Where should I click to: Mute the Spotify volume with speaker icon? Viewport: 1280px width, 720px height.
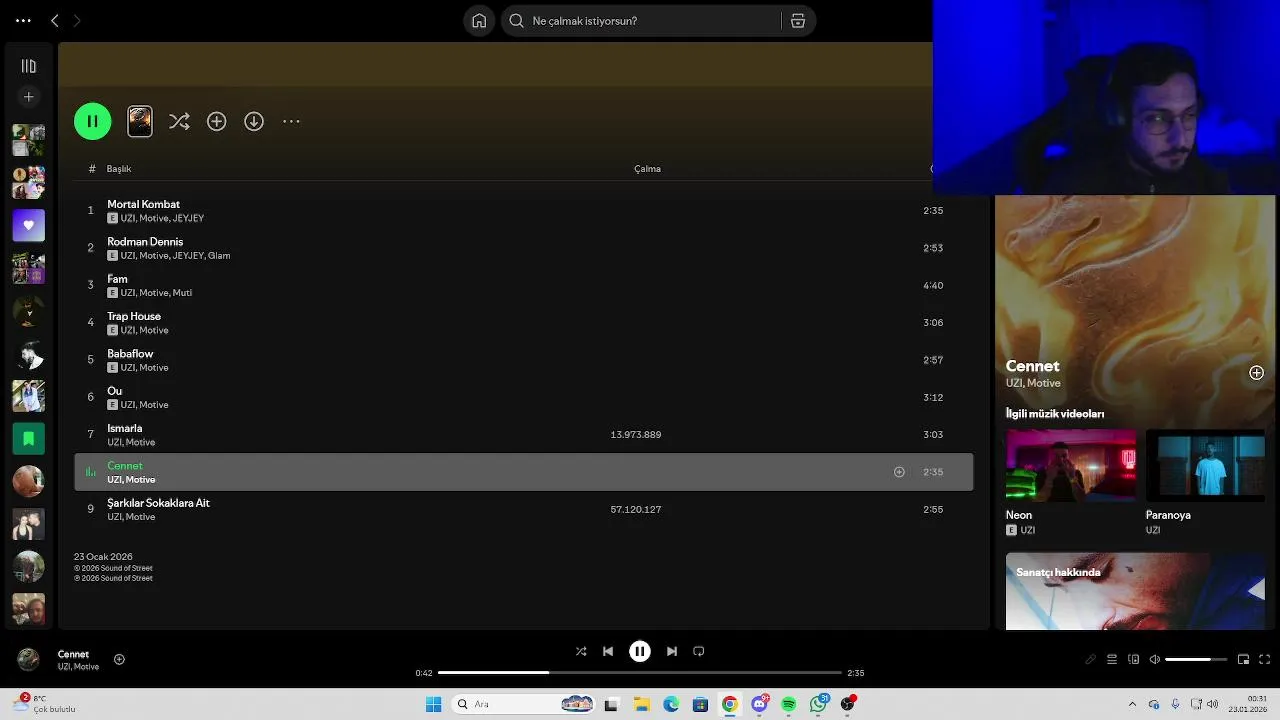click(1155, 659)
